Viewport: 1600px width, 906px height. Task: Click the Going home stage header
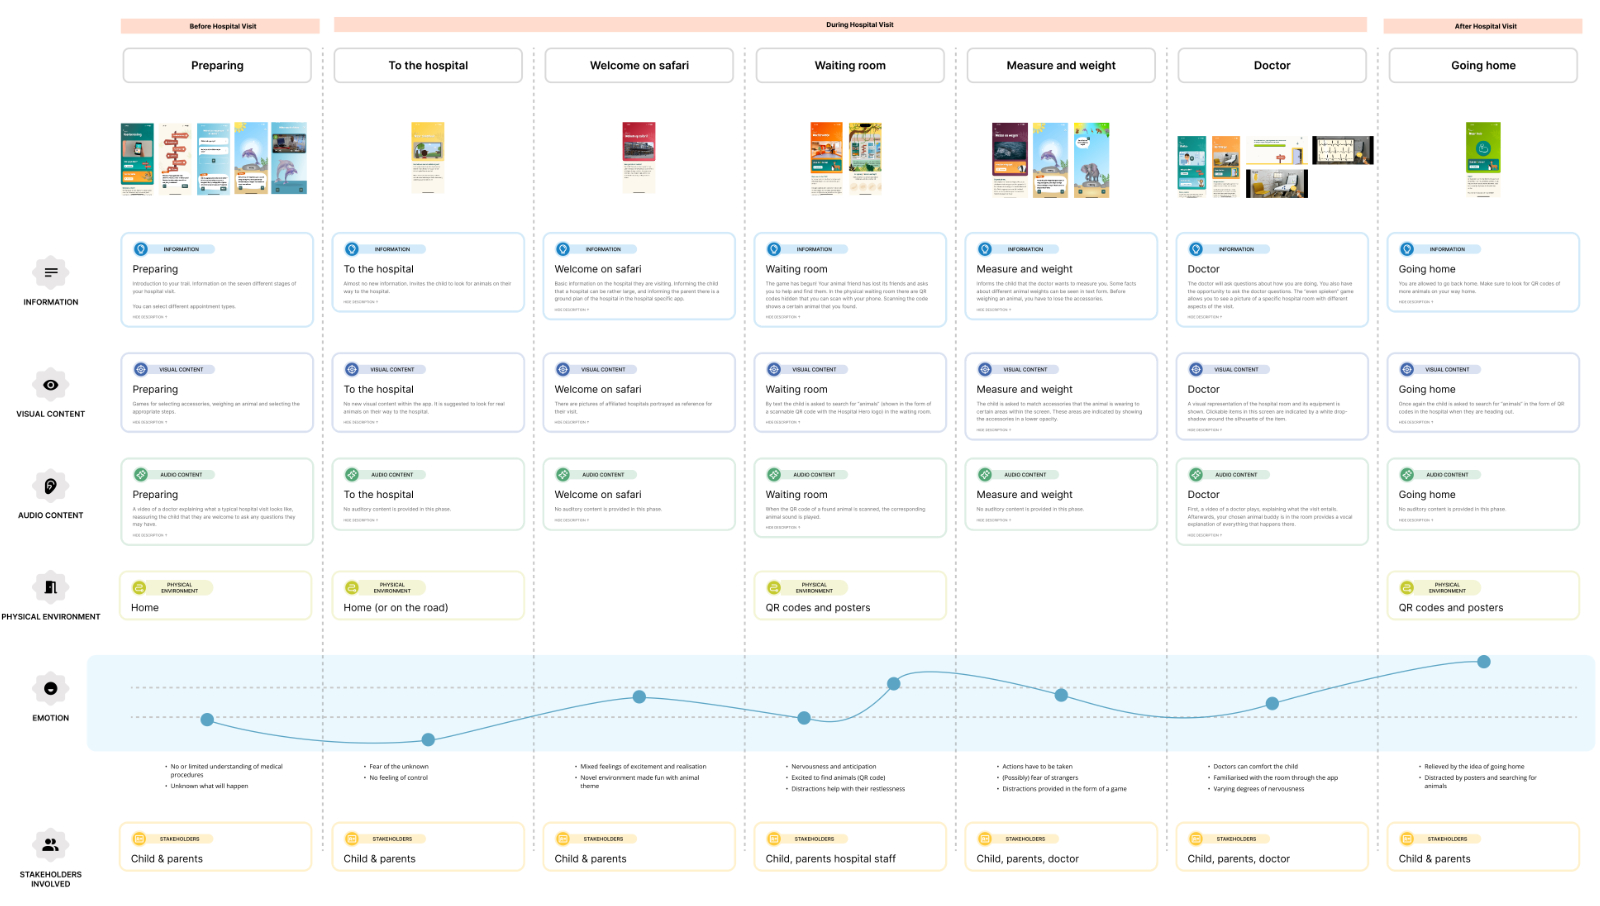coord(1483,65)
